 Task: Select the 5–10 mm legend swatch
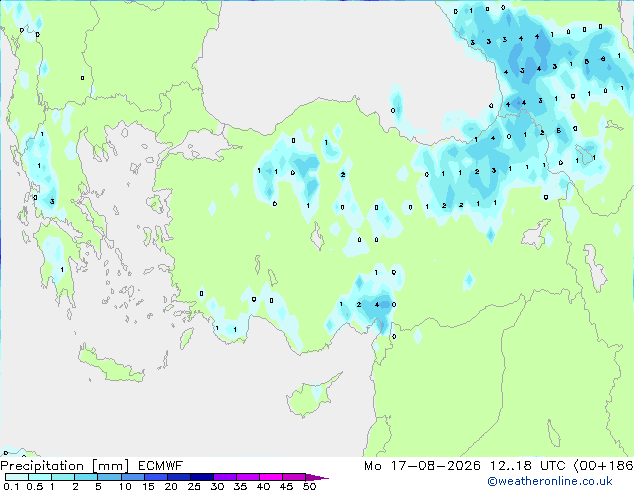click(110, 477)
